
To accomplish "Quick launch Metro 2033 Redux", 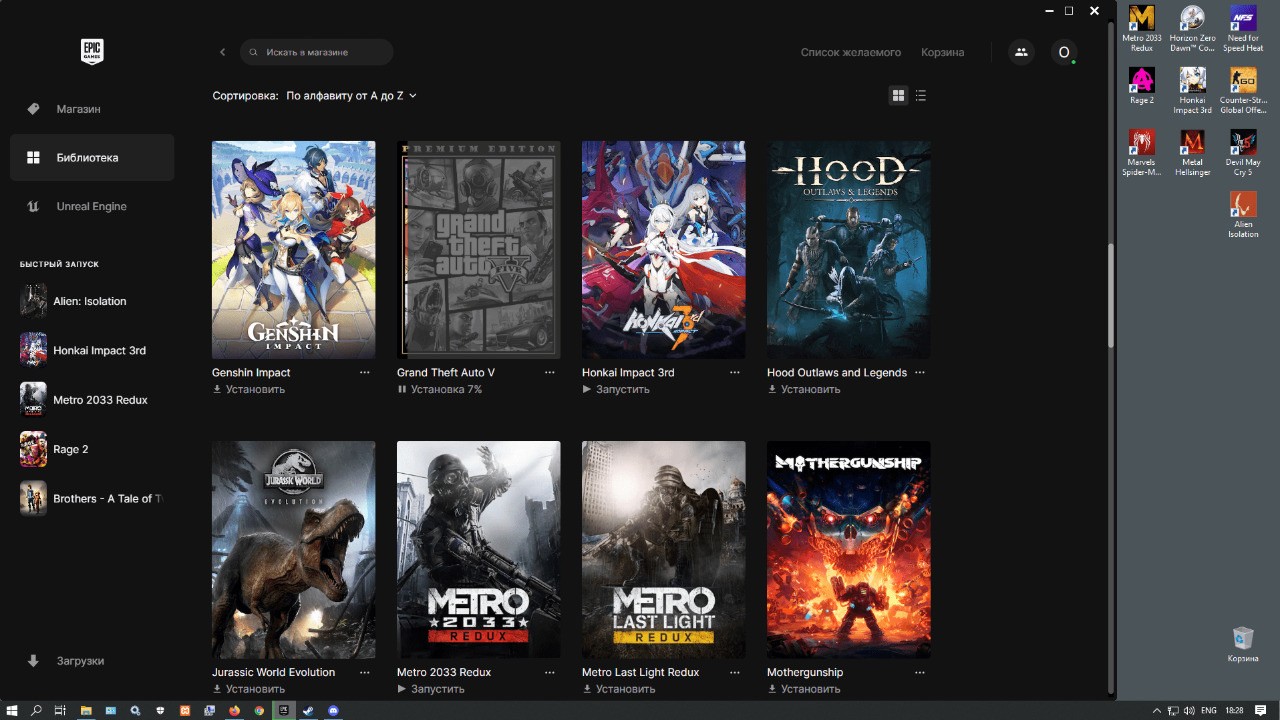I will (x=92, y=400).
